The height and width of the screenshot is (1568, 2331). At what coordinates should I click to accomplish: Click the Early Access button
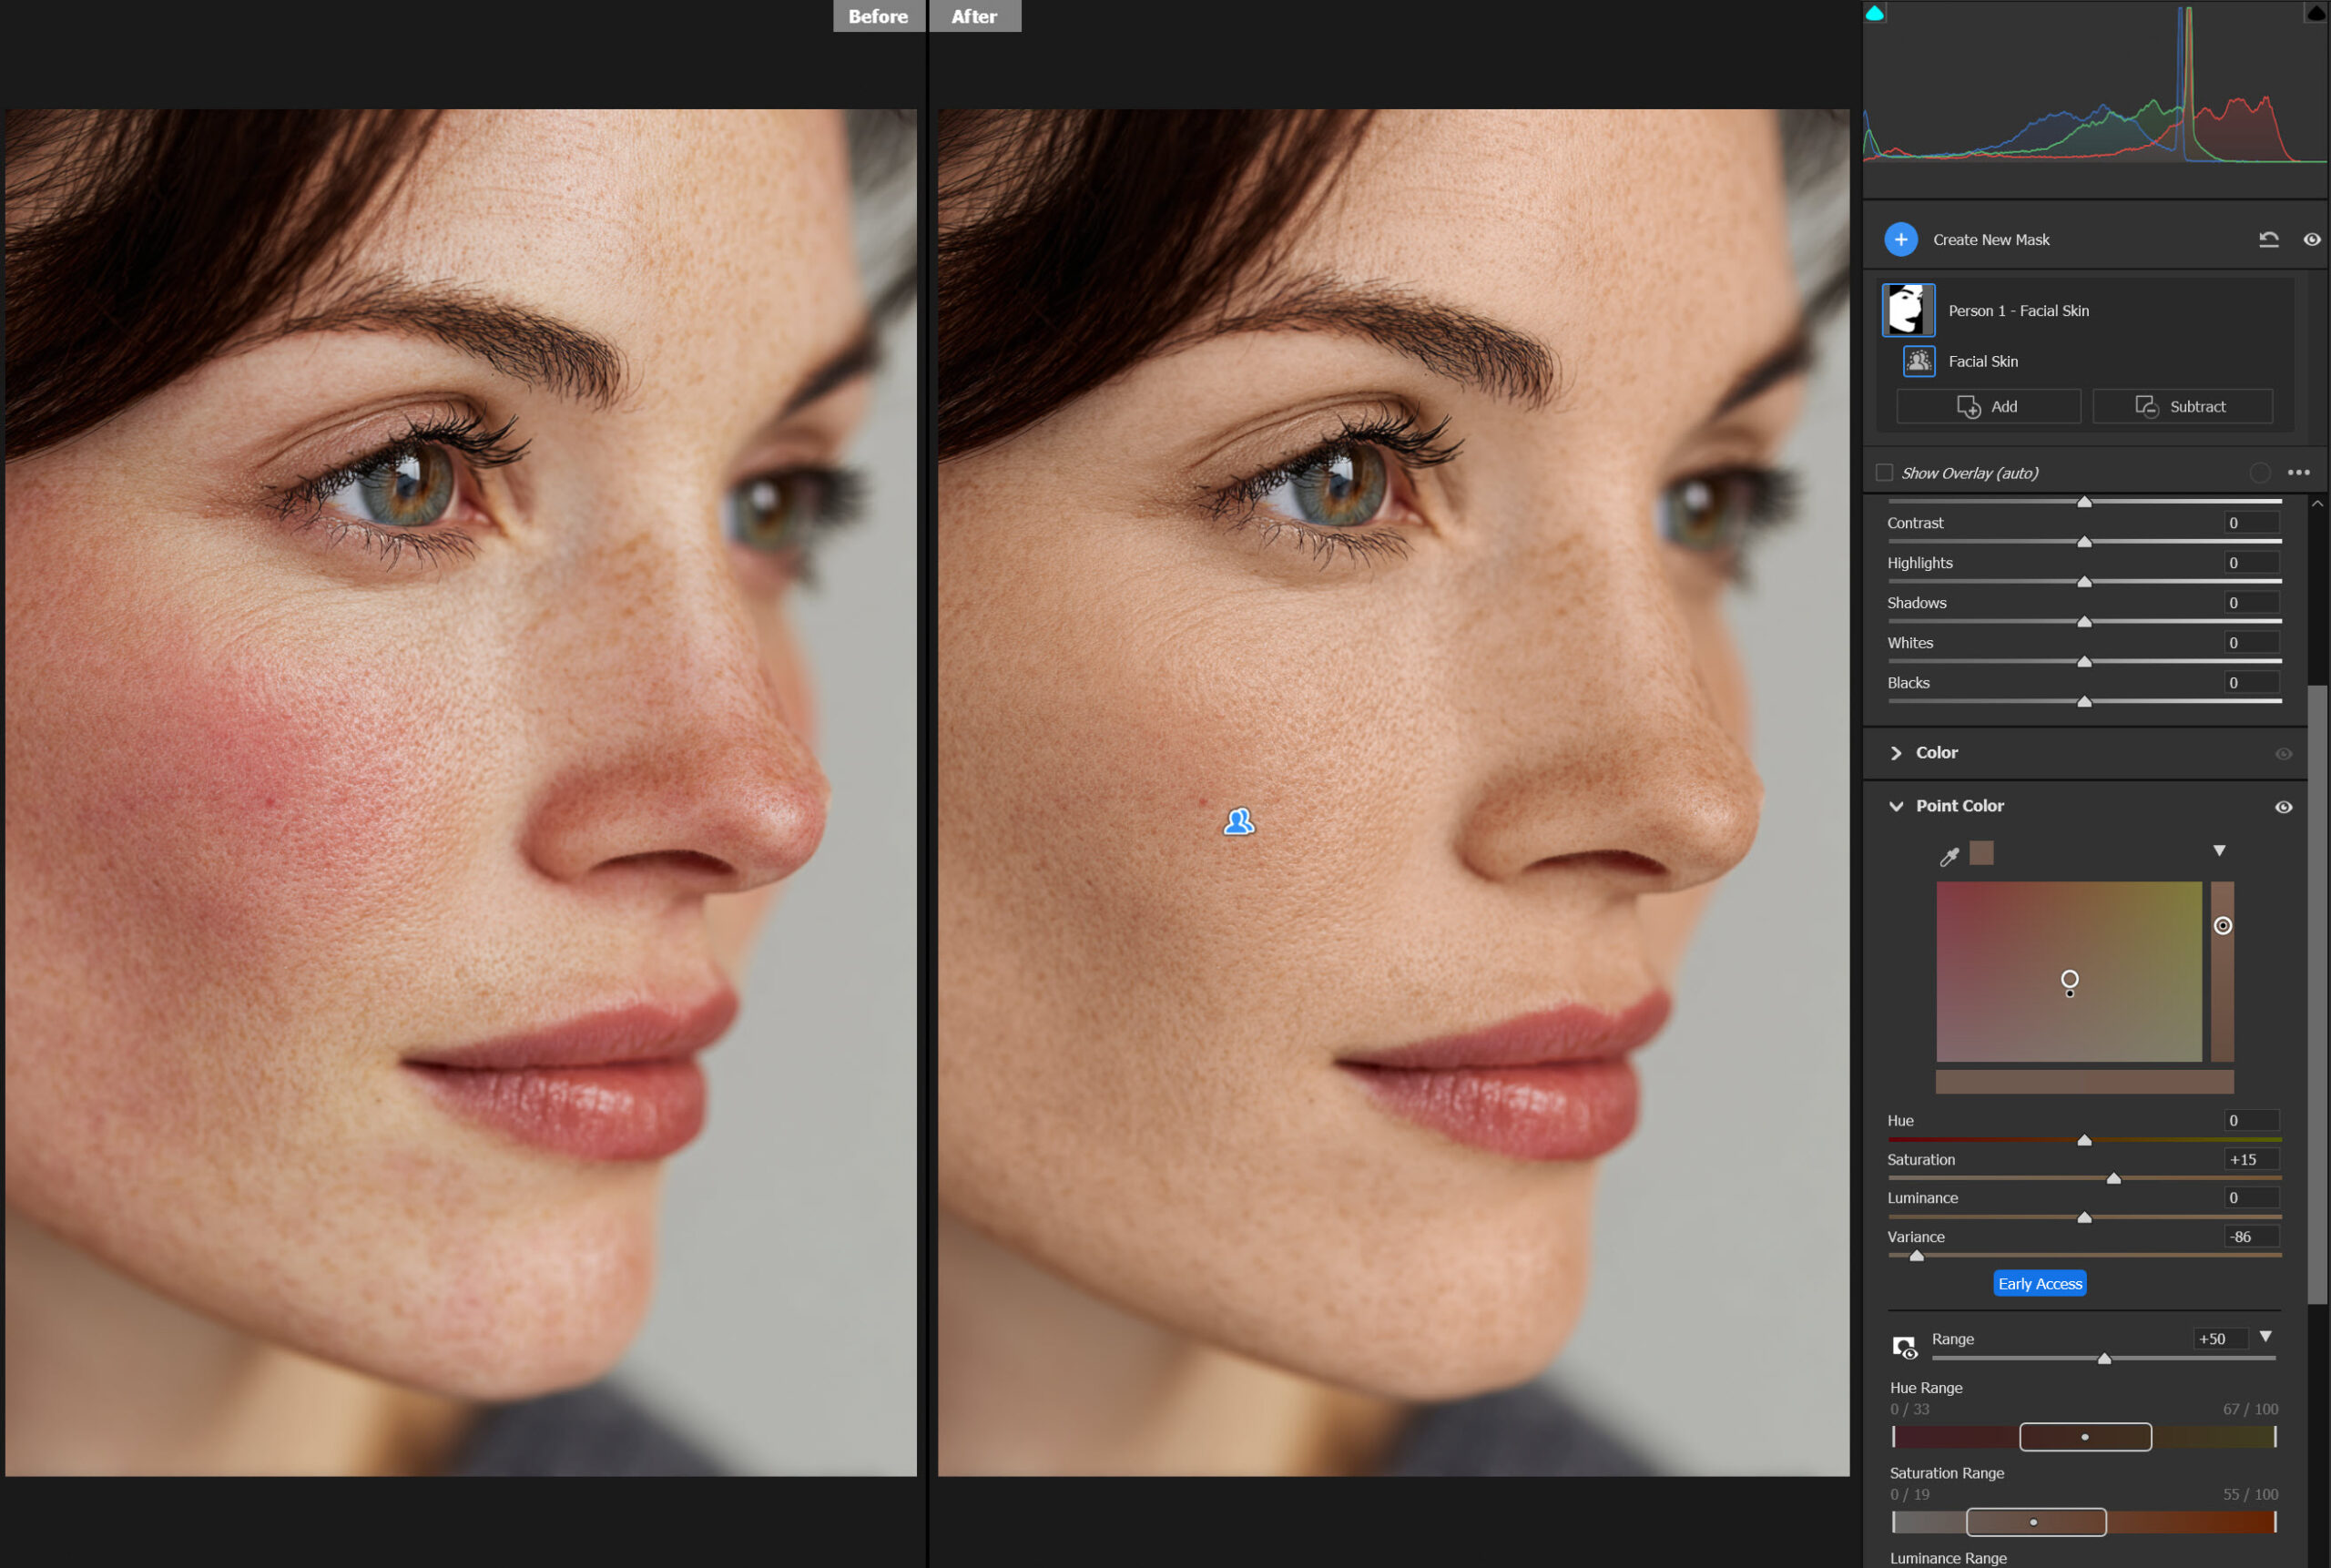[2039, 1283]
